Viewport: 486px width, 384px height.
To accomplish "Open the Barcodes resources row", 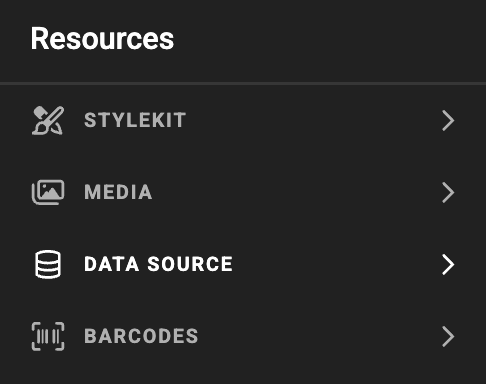I will (x=243, y=336).
